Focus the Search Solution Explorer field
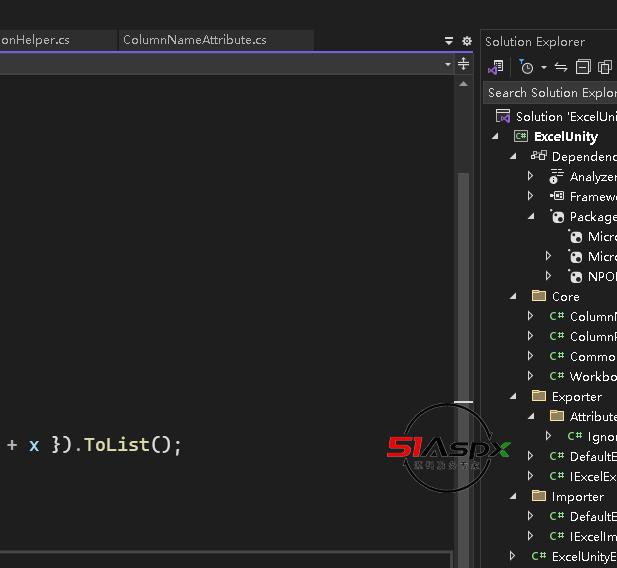Image resolution: width=617 pixels, height=568 pixels. point(550,93)
